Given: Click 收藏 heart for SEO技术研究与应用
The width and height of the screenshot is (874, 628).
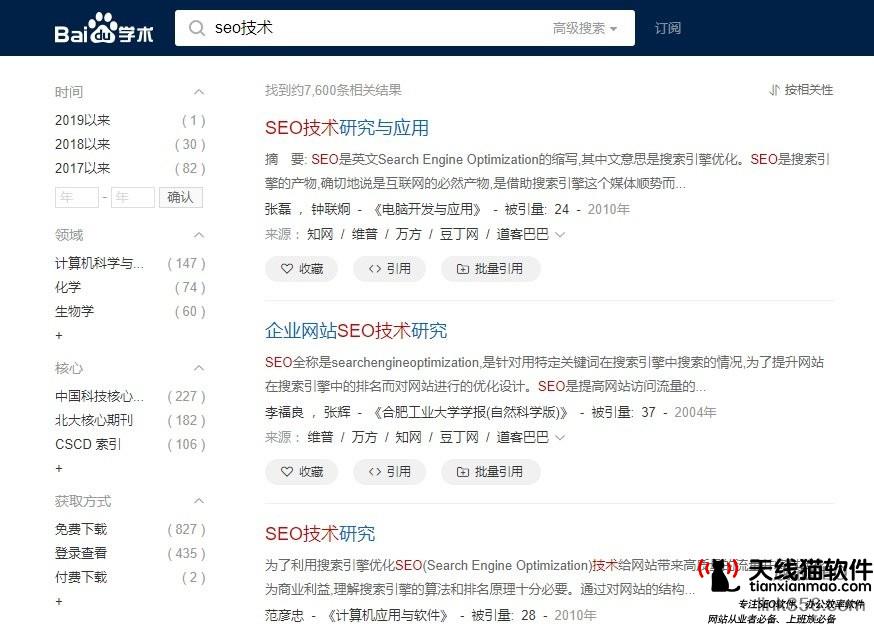Looking at the screenshot, I should tap(302, 269).
